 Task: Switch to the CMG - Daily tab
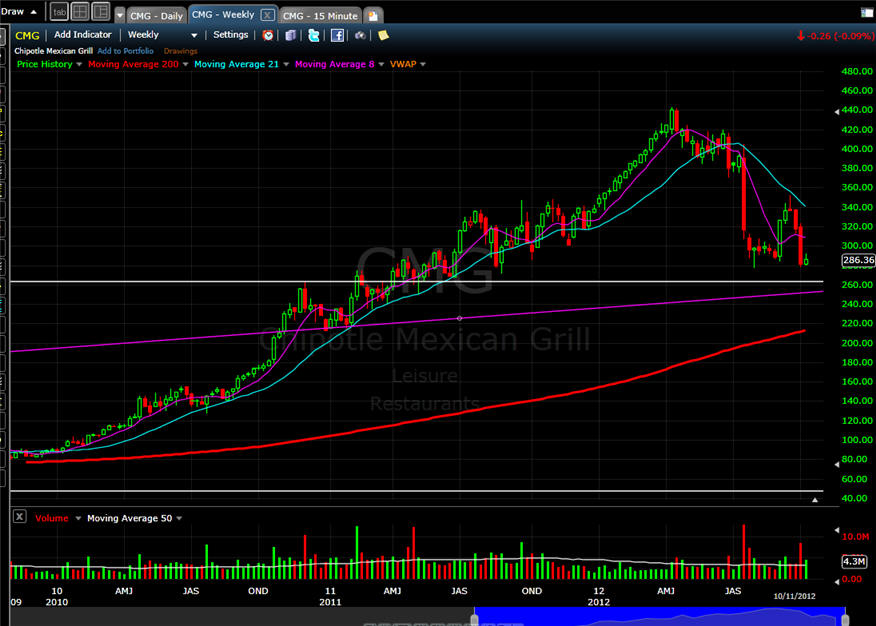(155, 16)
